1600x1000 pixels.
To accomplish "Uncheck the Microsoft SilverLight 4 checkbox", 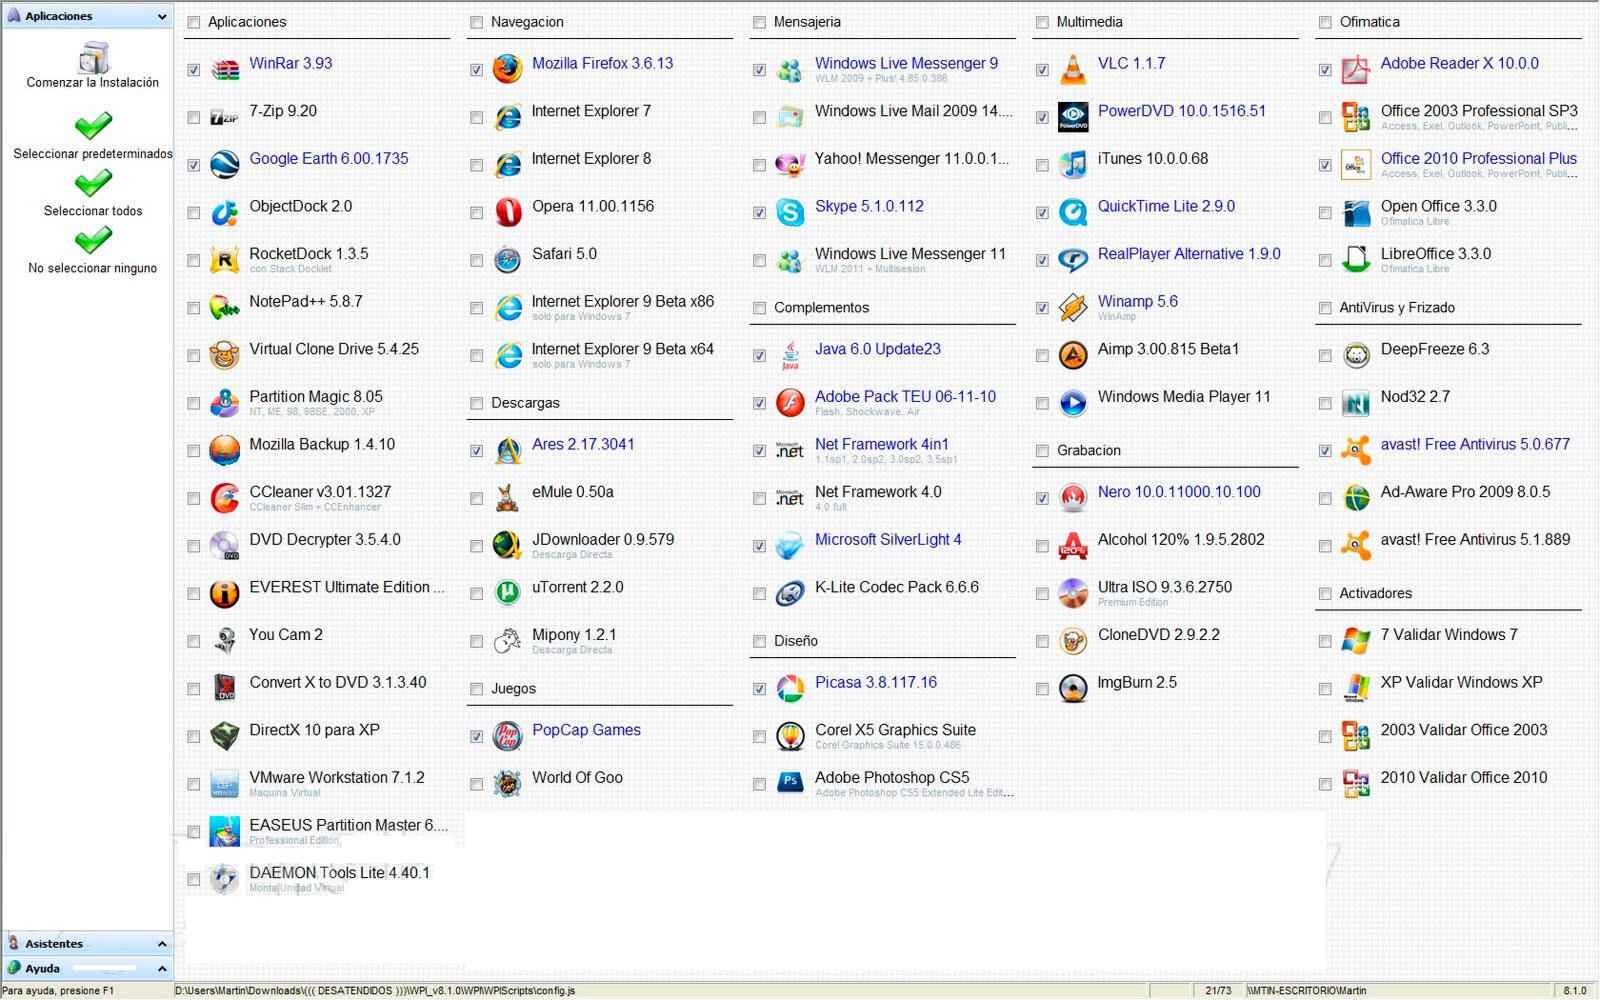I will coord(760,546).
